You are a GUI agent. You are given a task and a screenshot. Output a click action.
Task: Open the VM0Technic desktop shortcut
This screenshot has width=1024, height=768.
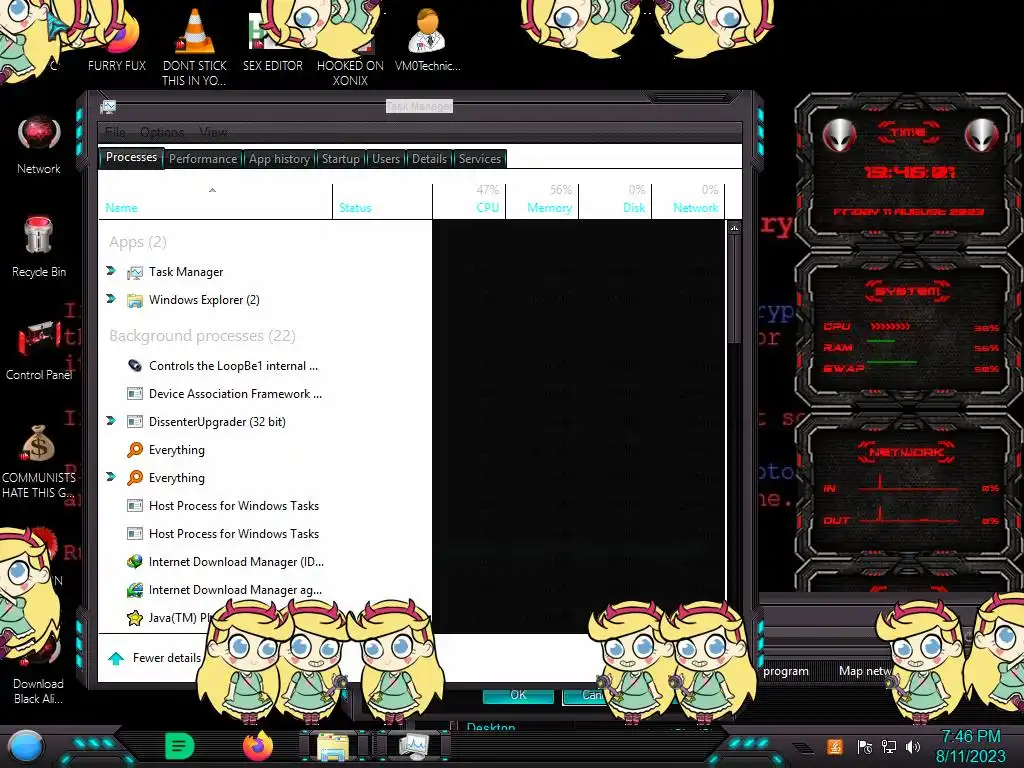pos(426,31)
